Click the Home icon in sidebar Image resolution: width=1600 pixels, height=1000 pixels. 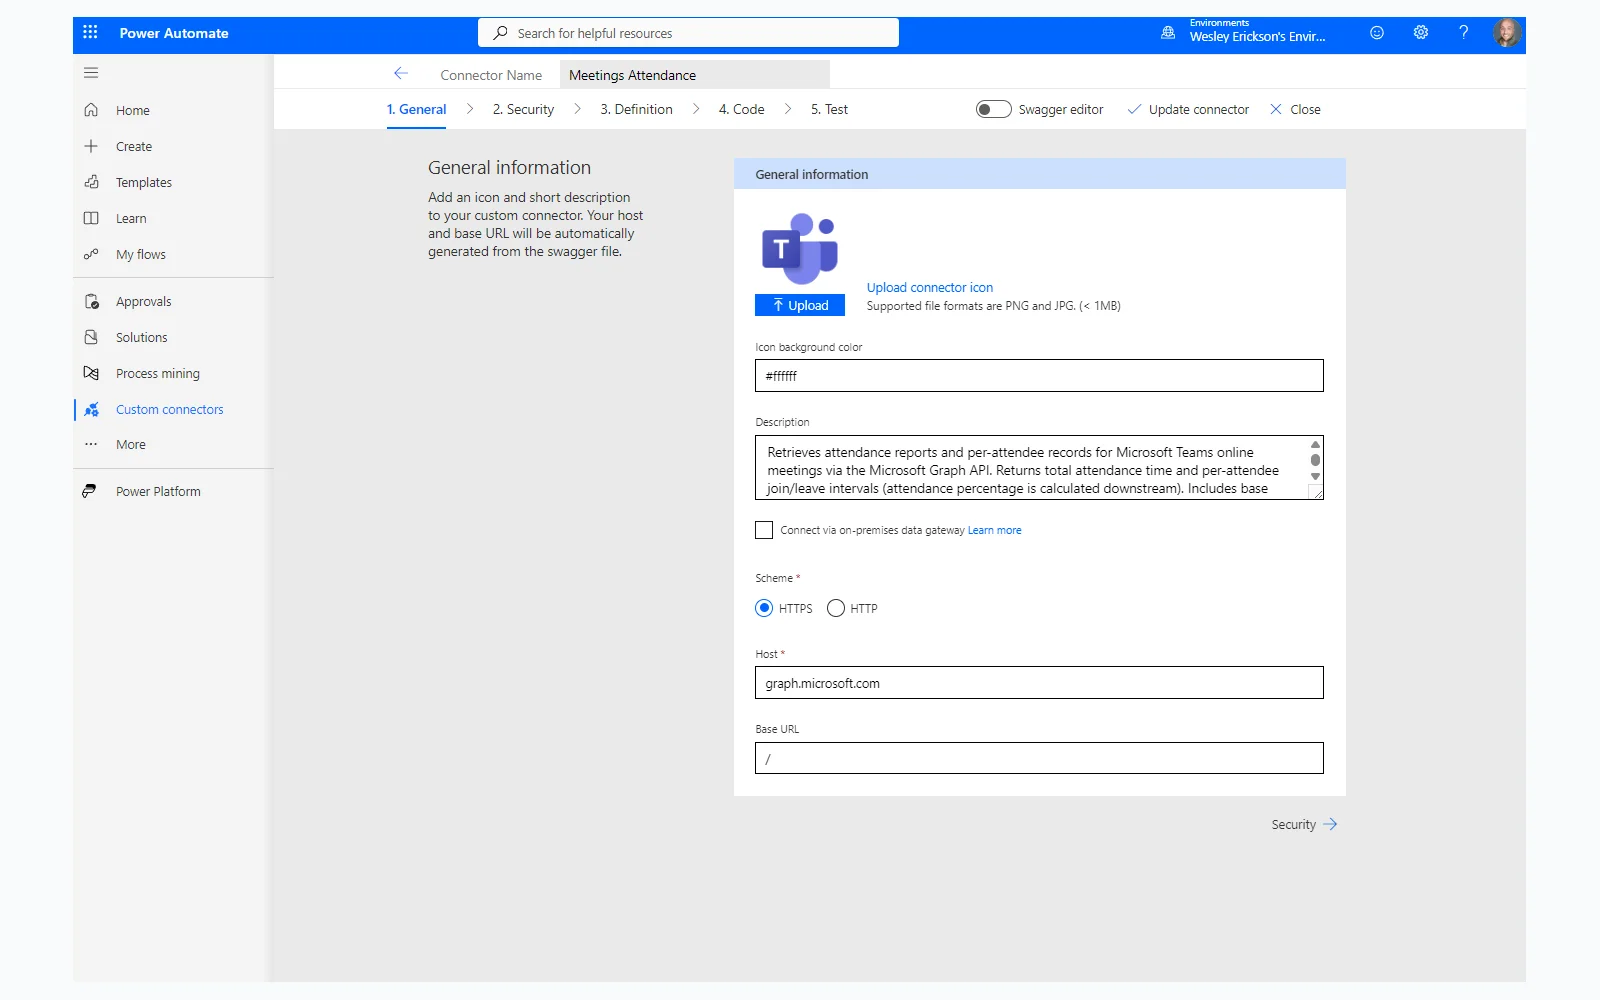91,110
